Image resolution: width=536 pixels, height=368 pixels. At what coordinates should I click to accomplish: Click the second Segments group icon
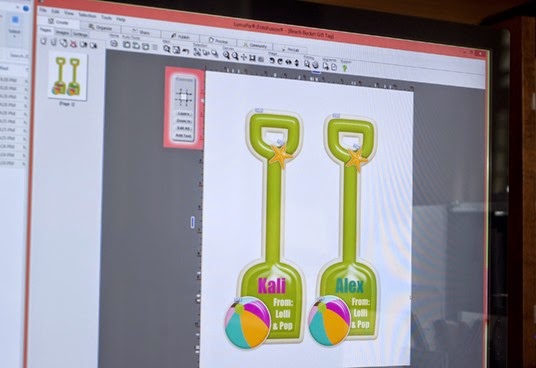click(x=334, y=67)
